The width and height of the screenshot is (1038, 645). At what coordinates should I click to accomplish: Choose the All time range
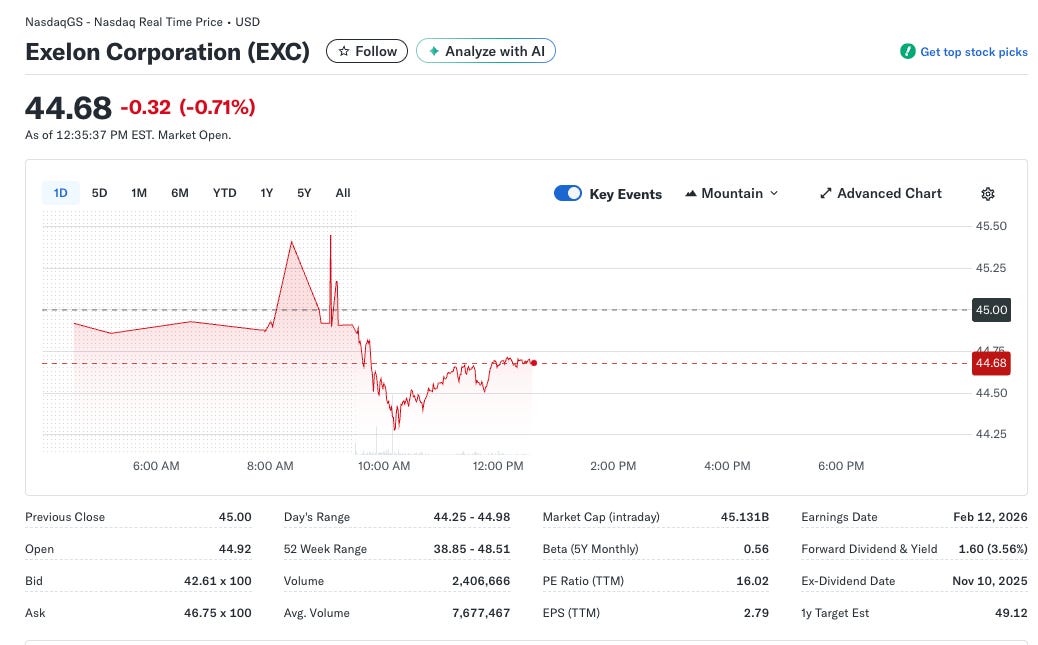click(343, 193)
